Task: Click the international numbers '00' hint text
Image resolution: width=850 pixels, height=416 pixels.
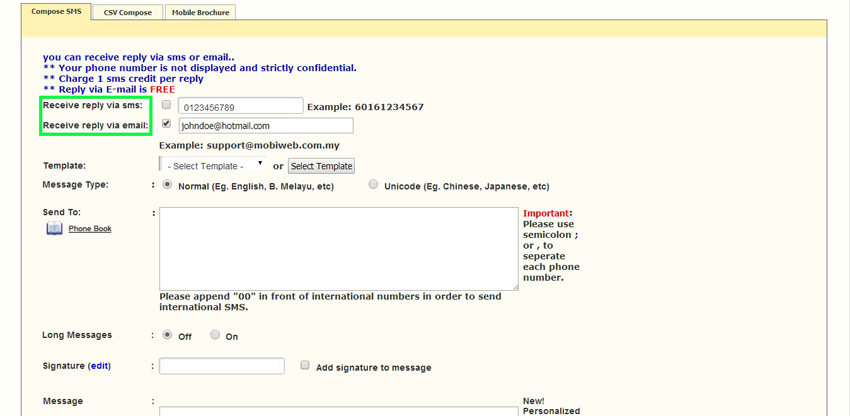Action: pos(330,302)
